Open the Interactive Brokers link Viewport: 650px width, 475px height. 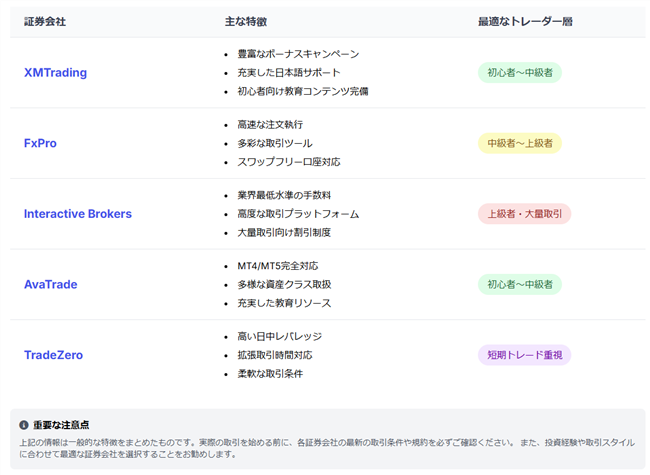(78, 214)
